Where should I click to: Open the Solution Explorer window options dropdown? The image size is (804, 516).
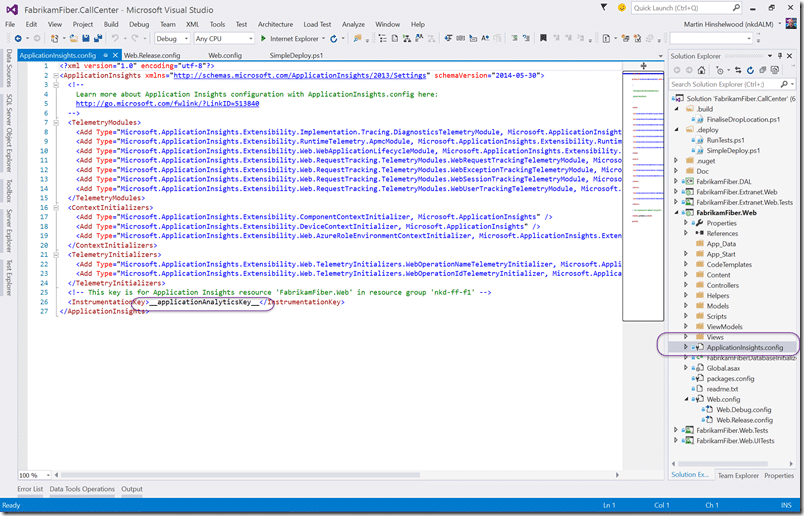(770, 56)
